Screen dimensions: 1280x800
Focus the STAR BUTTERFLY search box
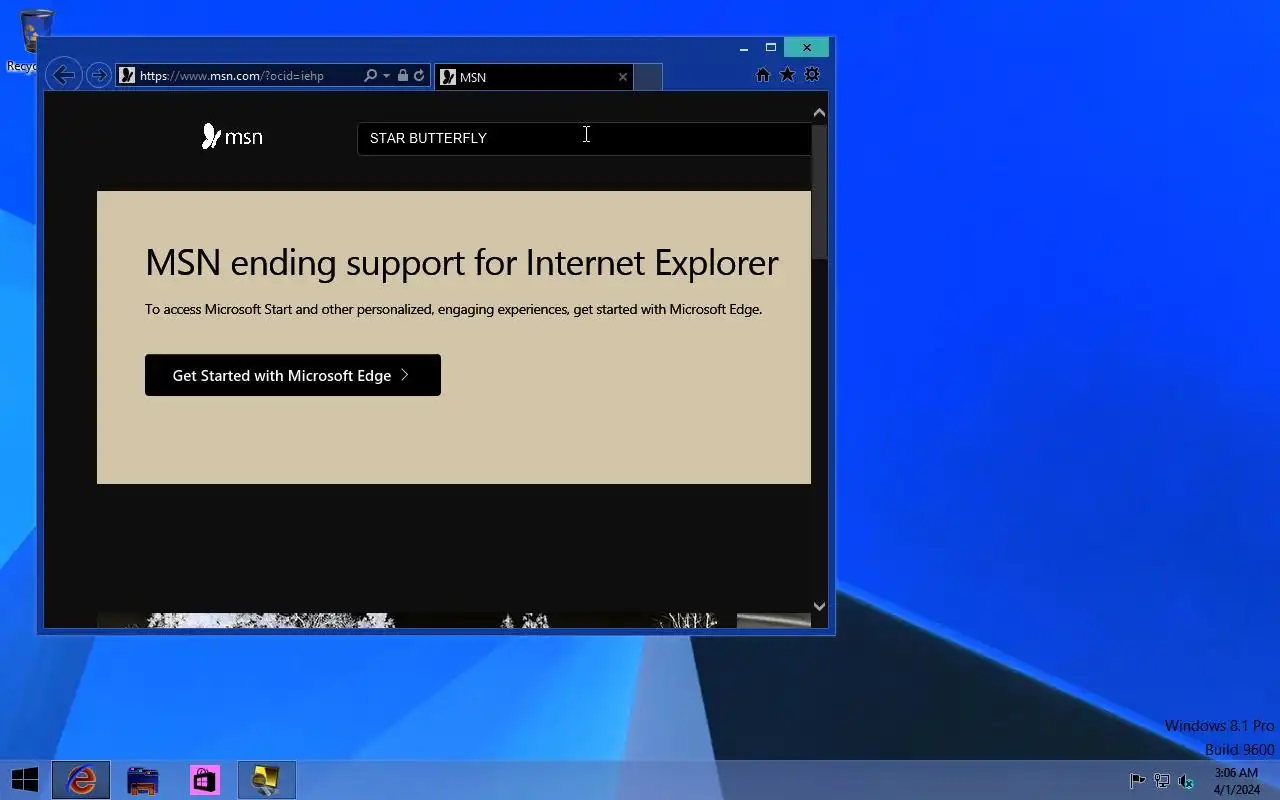[584, 138]
